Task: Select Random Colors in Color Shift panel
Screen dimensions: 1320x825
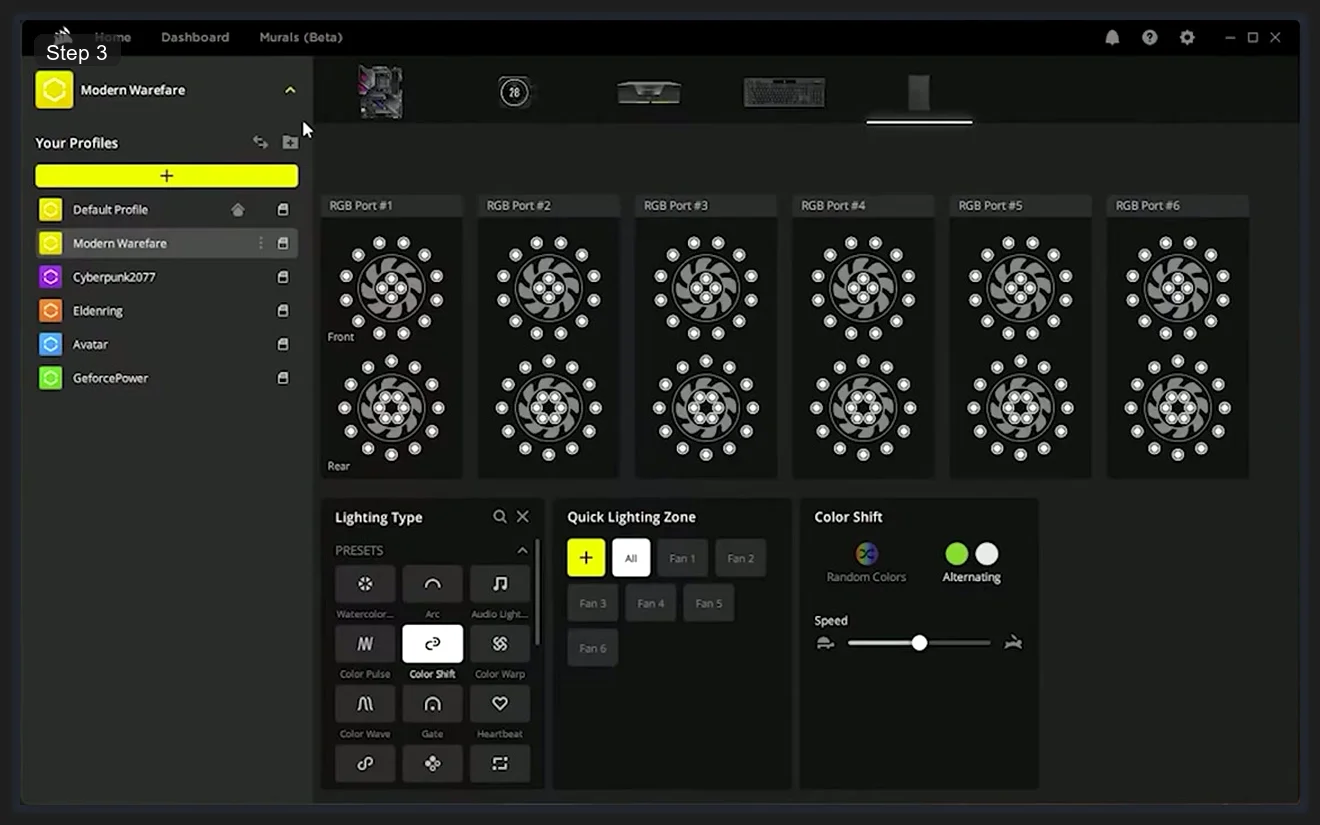Action: coord(864,553)
